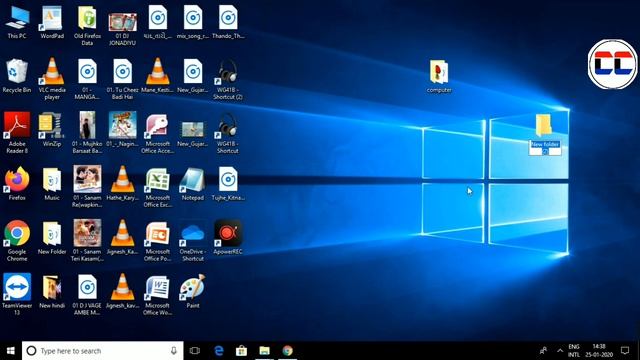
Task: Select the WG41B - Shortcut (2) icon
Action: click(x=228, y=79)
